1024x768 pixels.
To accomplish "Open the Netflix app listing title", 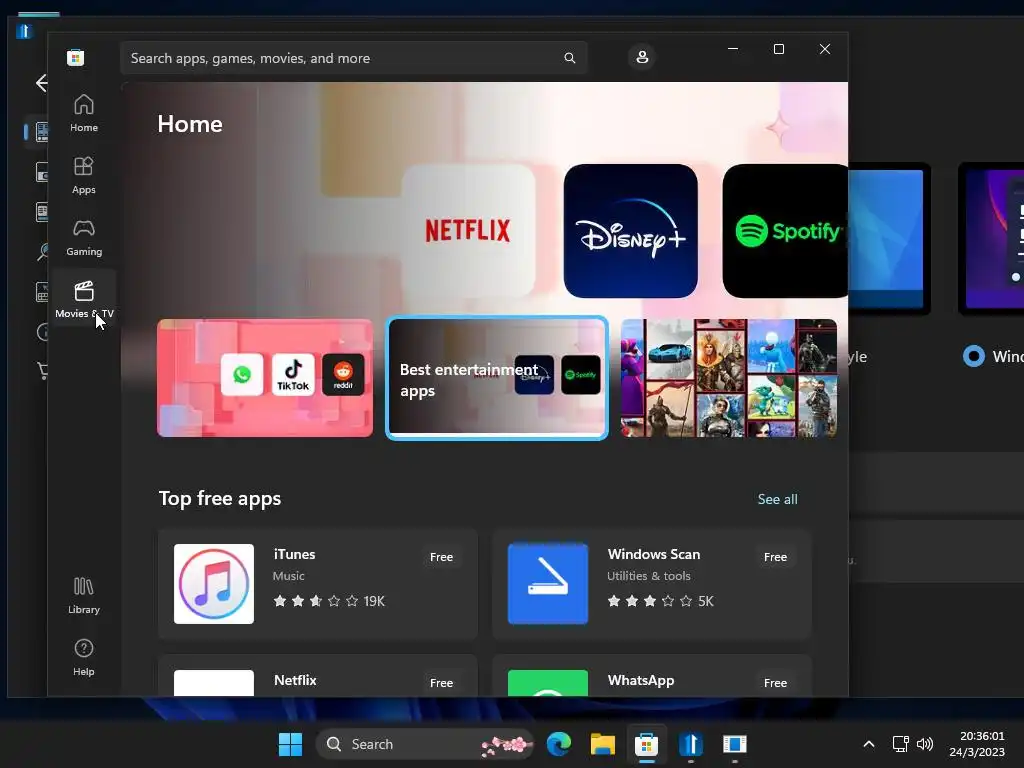I will point(295,680).
